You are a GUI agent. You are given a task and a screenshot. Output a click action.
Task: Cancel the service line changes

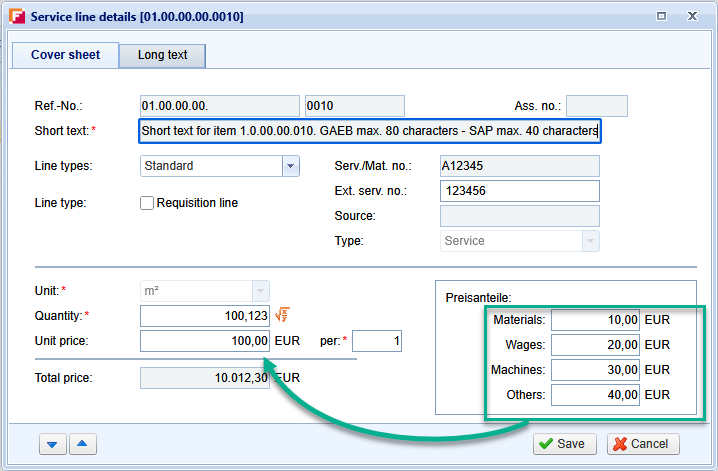(642, 444)
